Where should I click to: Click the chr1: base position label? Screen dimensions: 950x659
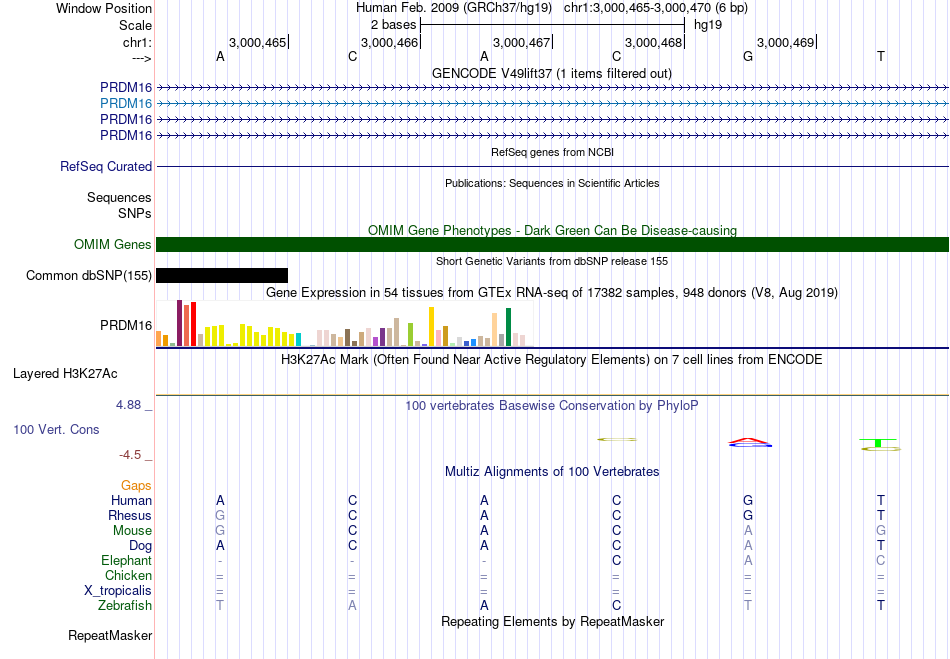(x=137, y=42)
